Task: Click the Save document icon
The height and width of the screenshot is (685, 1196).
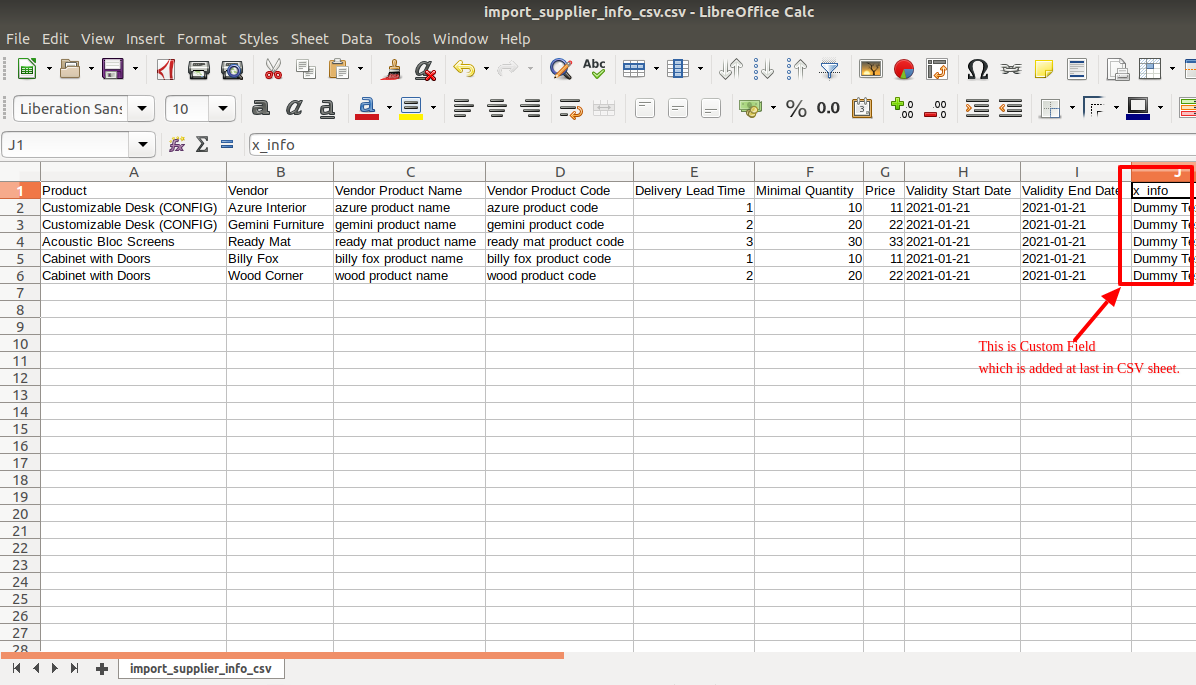Action: 112,69
